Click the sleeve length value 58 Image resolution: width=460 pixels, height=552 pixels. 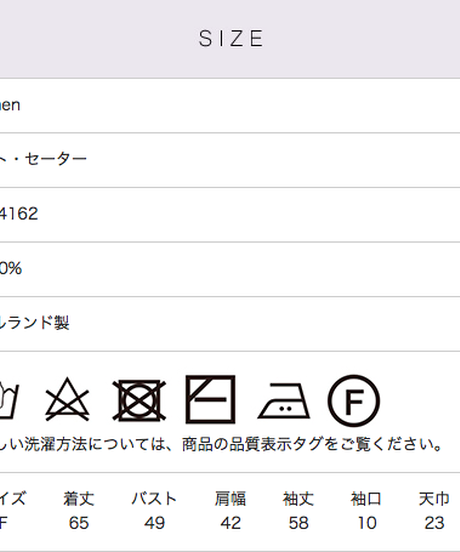299,523
